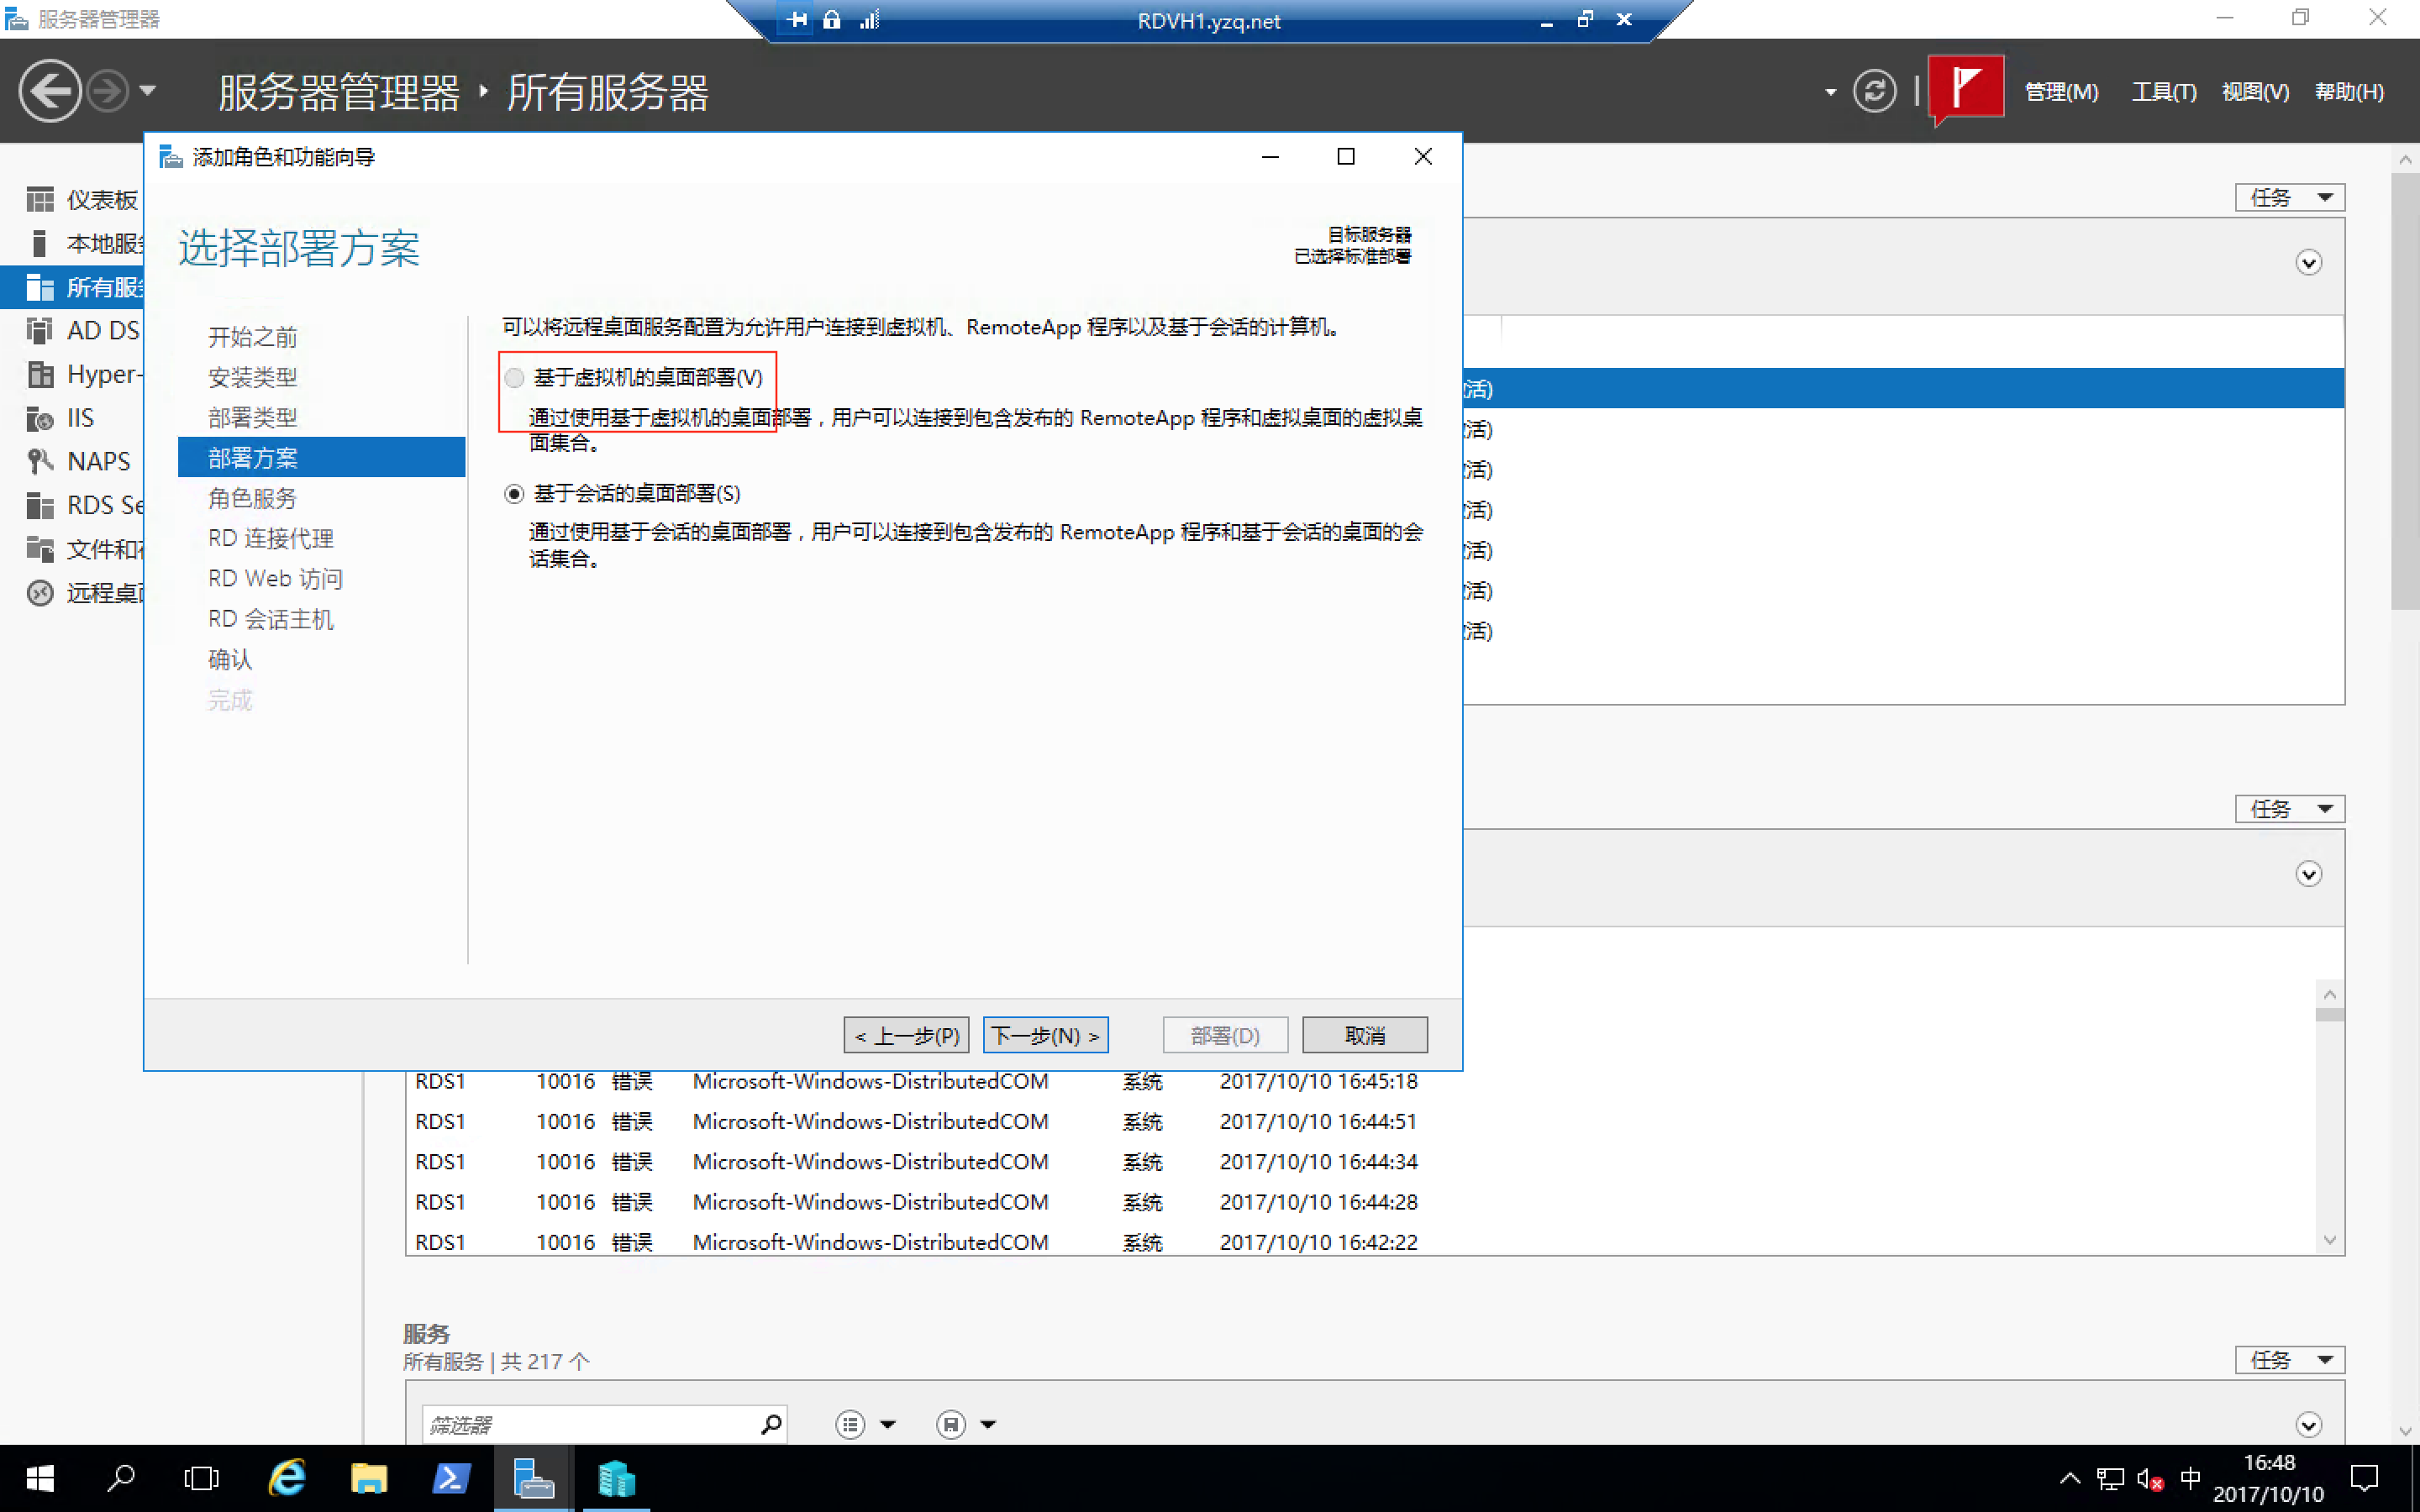This screenshot has height=1512, width=2420.
Task: Click the connection bar signal quality icon
Action: tap(869, 19)
